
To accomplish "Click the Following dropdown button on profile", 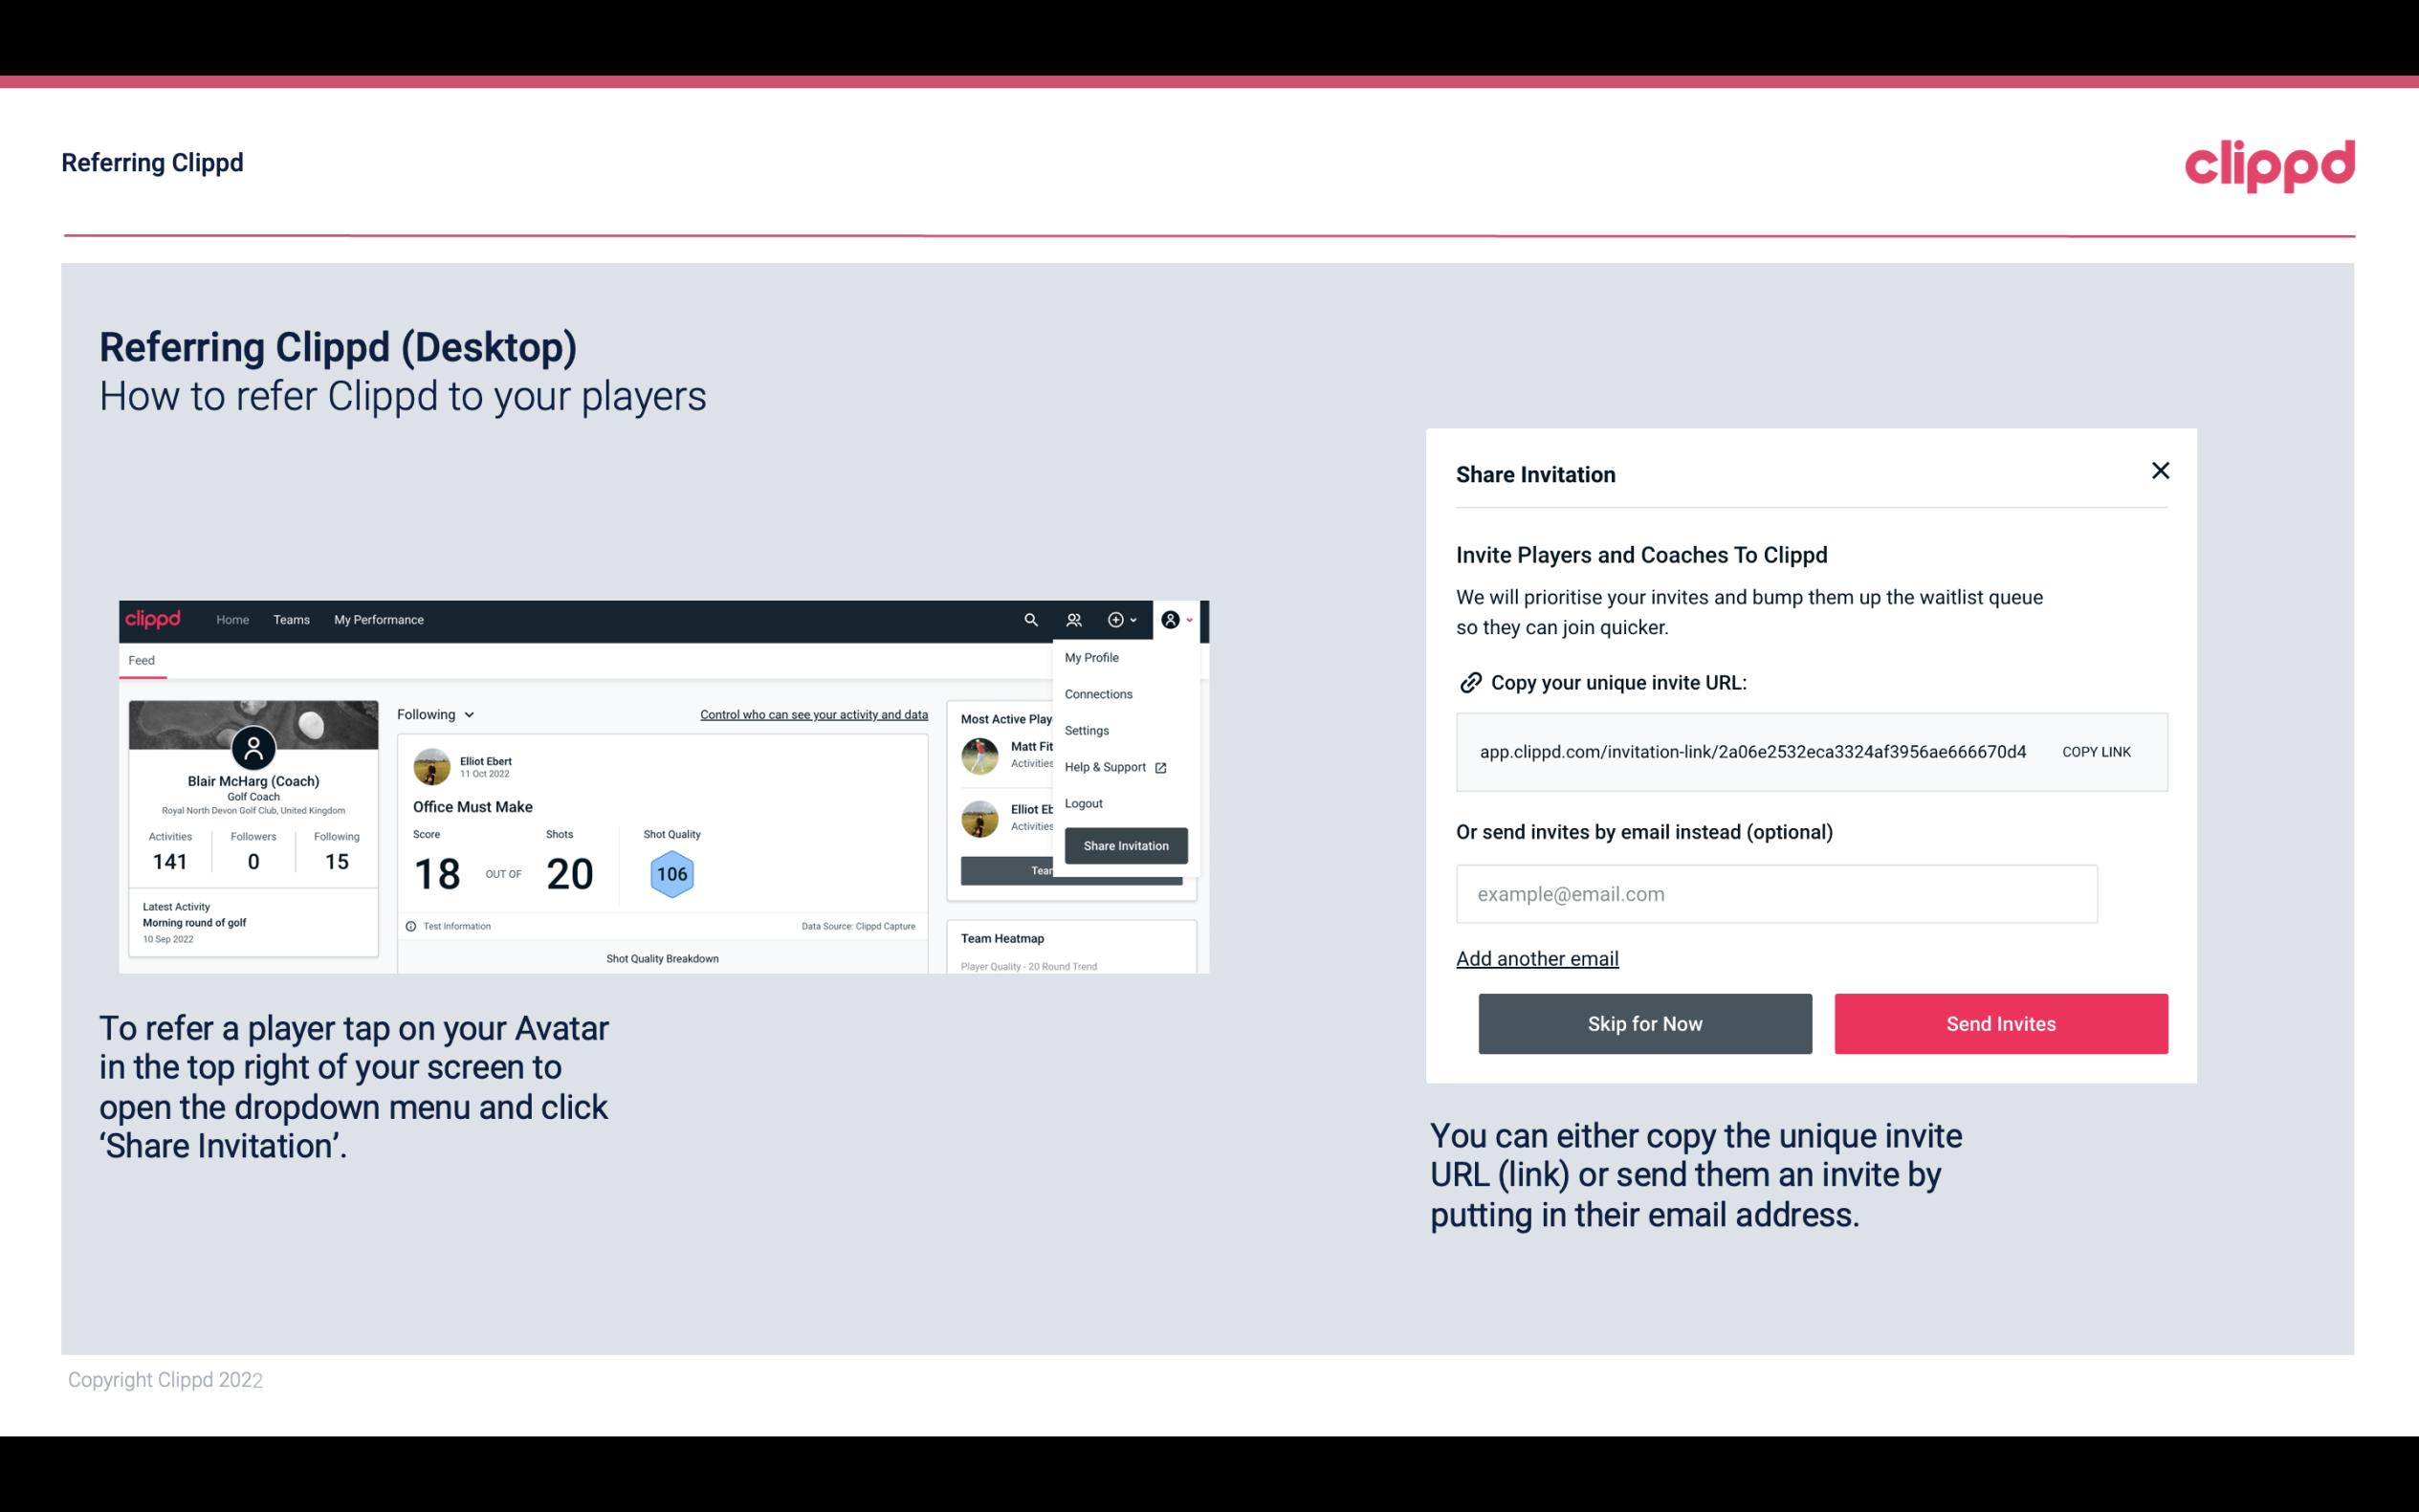I will [433, 714].
